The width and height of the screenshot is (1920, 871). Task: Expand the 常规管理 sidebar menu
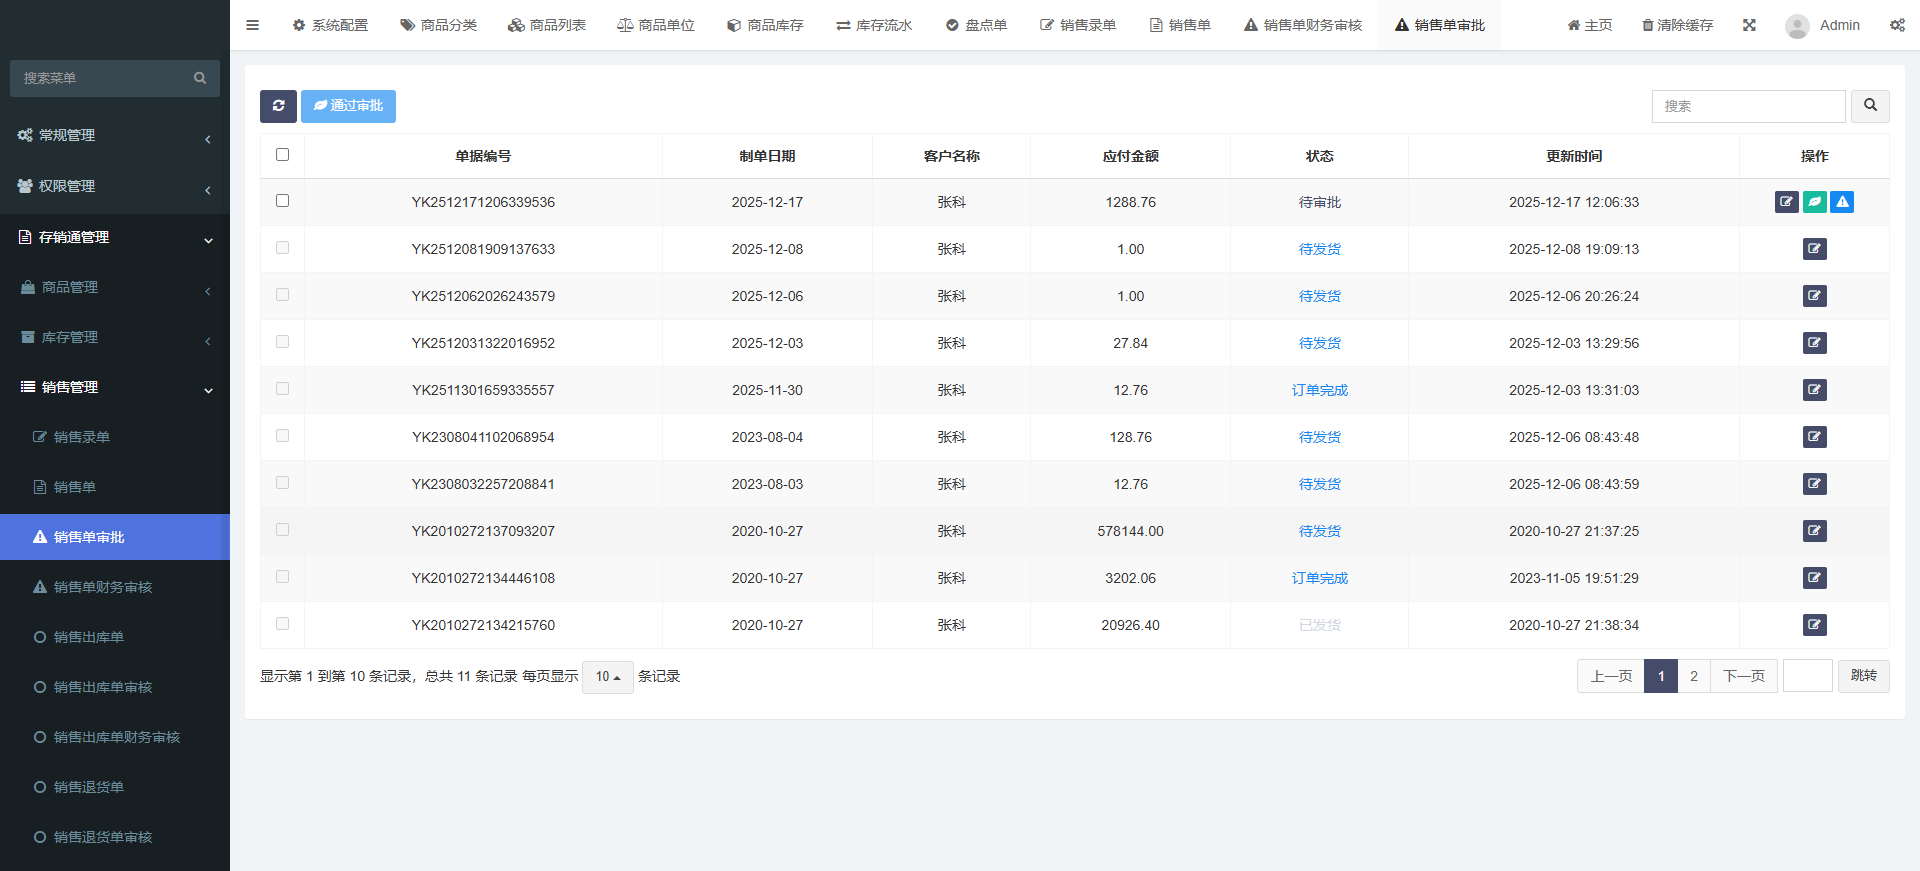pos(115,136)
